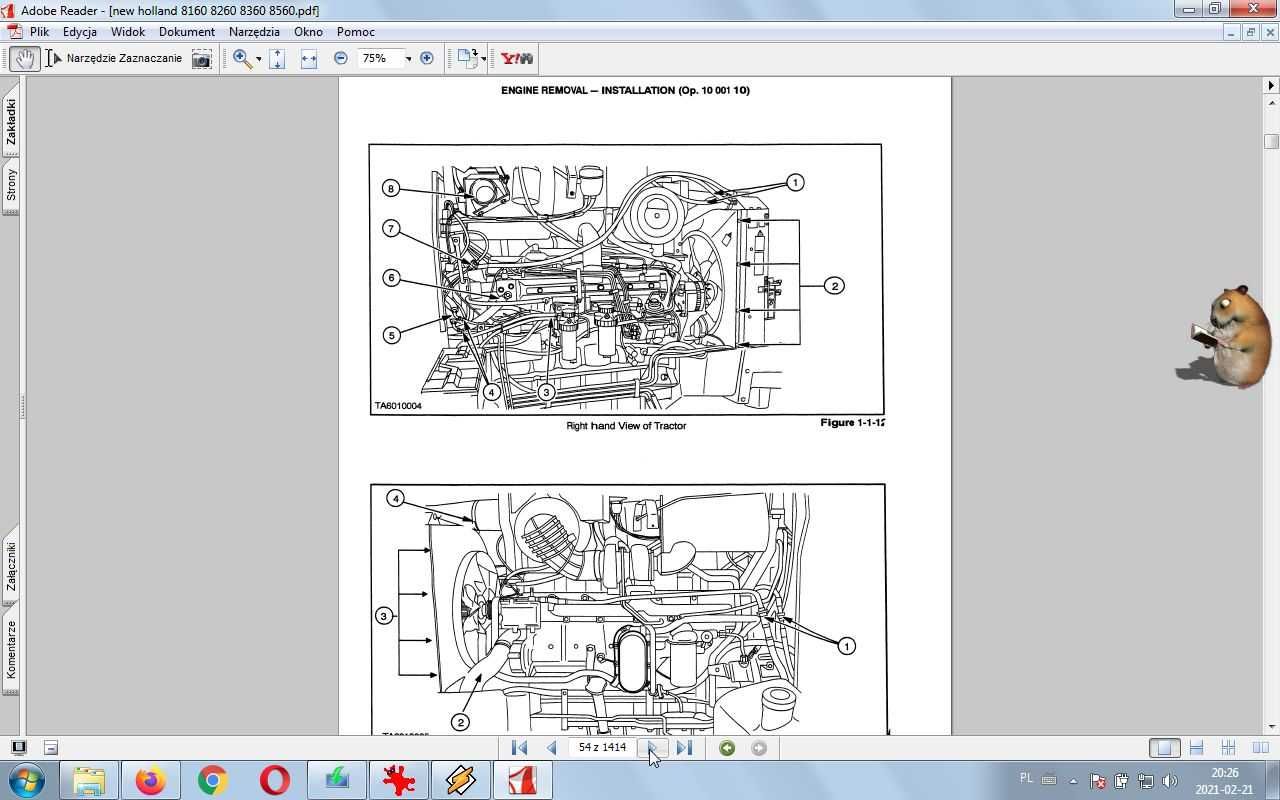Image resolution: width=1280 pixels, height=800 pixels.
Task: Open the Plik menu
Action: tap(39, 32)
